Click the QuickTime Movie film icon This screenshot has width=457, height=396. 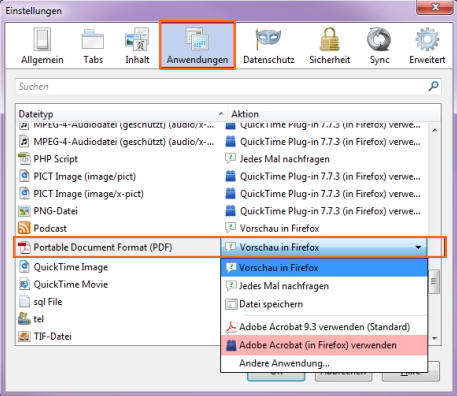[x=24, y=284]
